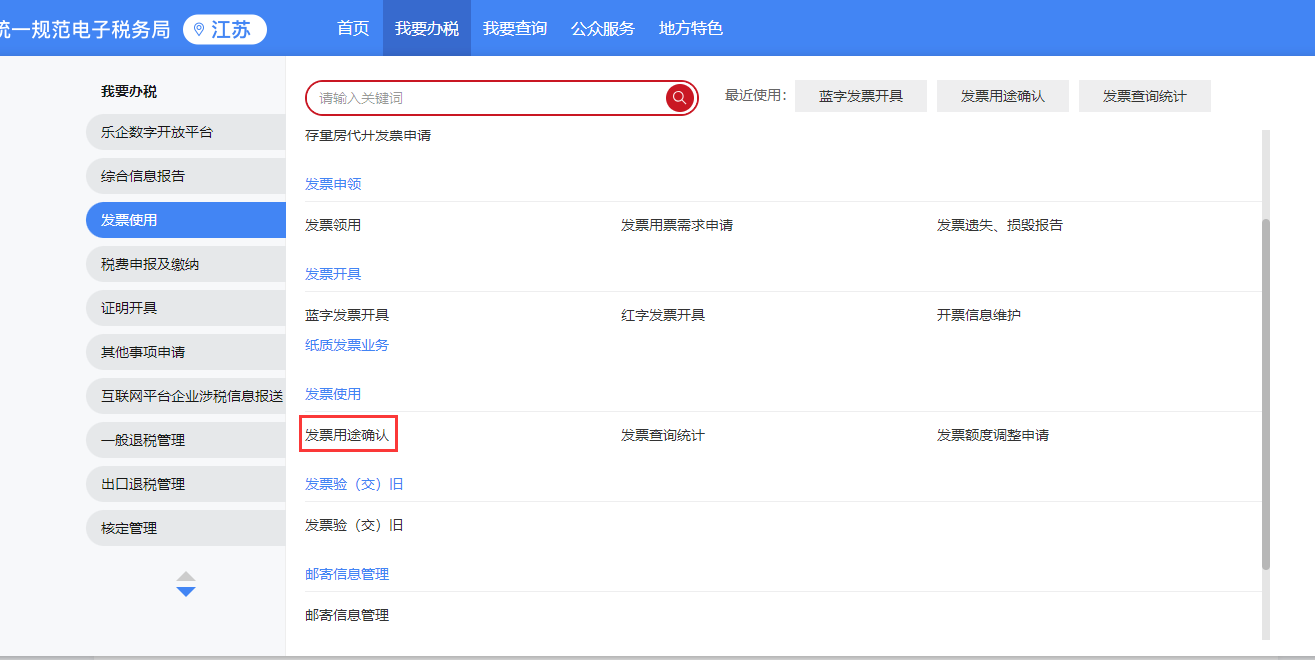This screenshot has height=660, width=1315.
Task: Click the 发票查询统计 recent-use button
Action: coord(1144,96)
